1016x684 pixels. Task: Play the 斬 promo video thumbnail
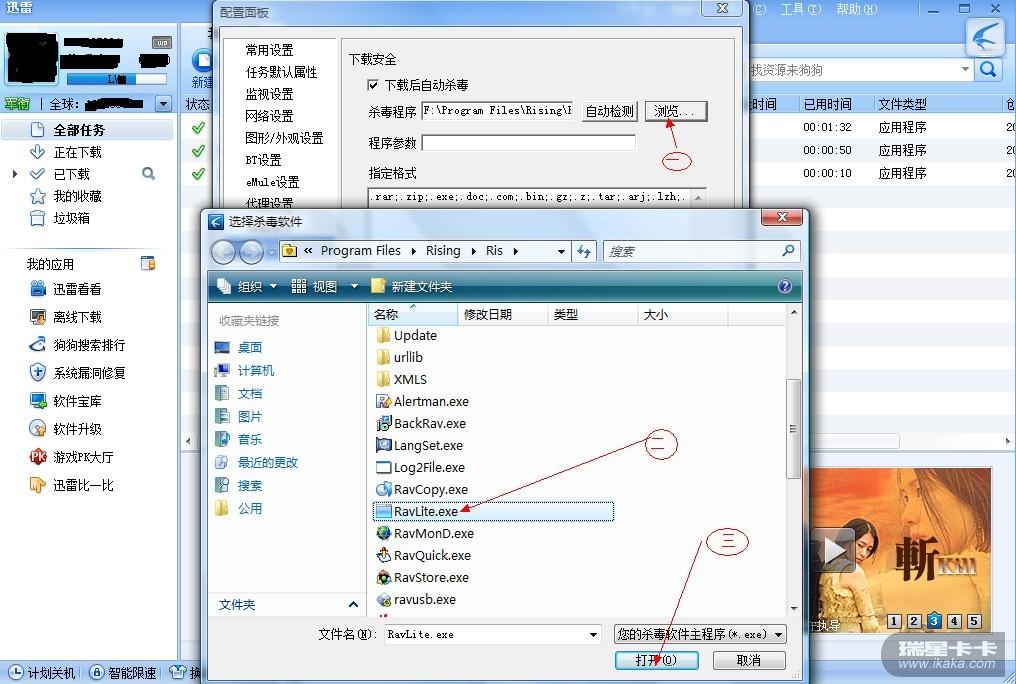pyautogui.click(x=835, y=551)
